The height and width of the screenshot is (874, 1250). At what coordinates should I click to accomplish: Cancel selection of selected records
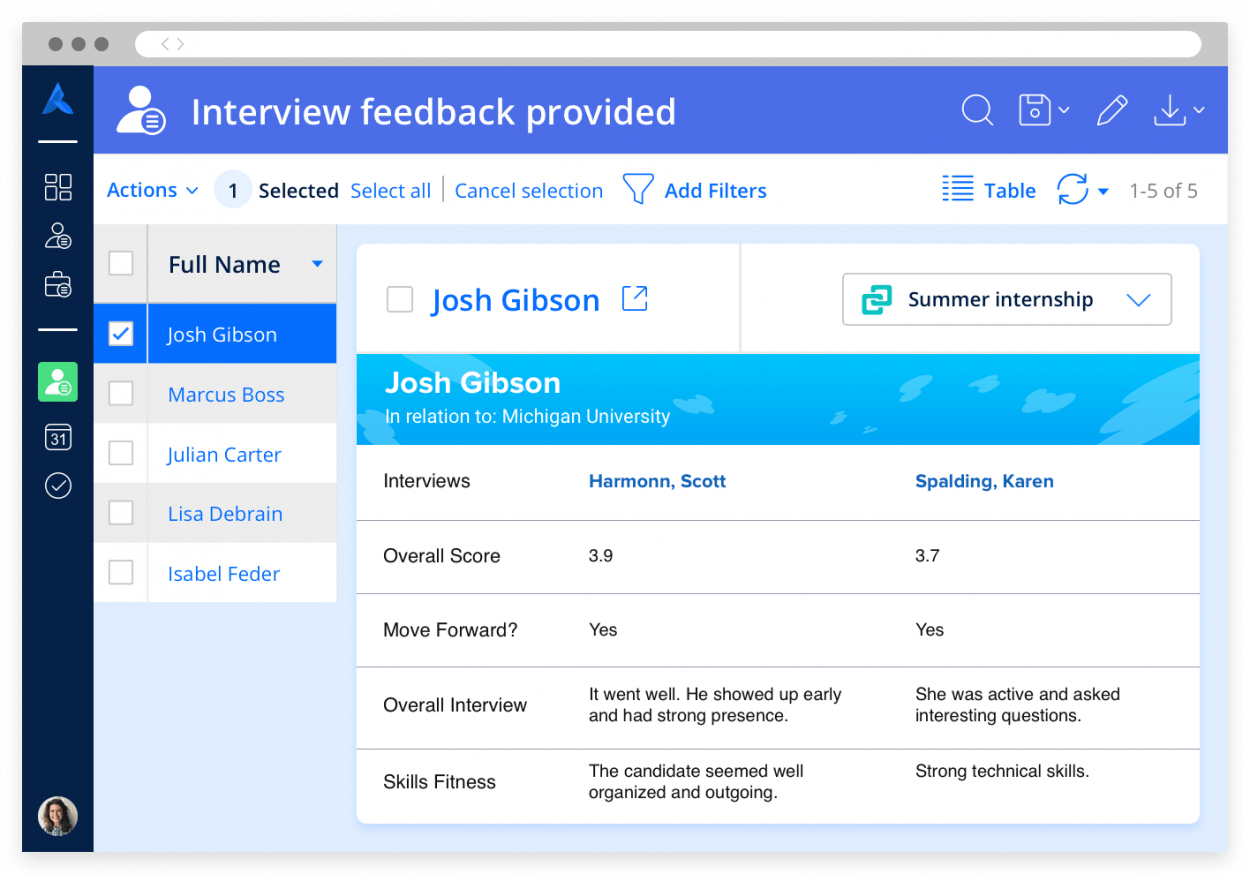pos(529,190)
